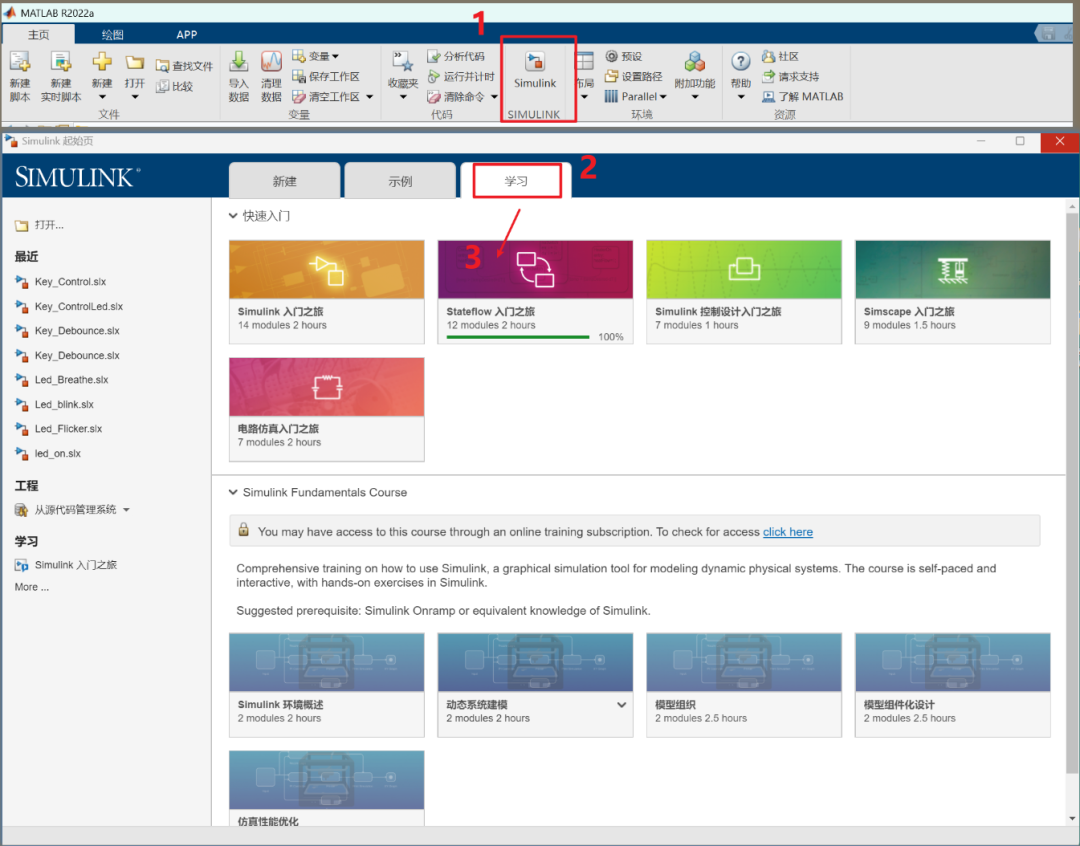Click Learn MATLAB (了解 MATLAB)
Viewport: 1080px width, 846px height.
click(802, 96)
